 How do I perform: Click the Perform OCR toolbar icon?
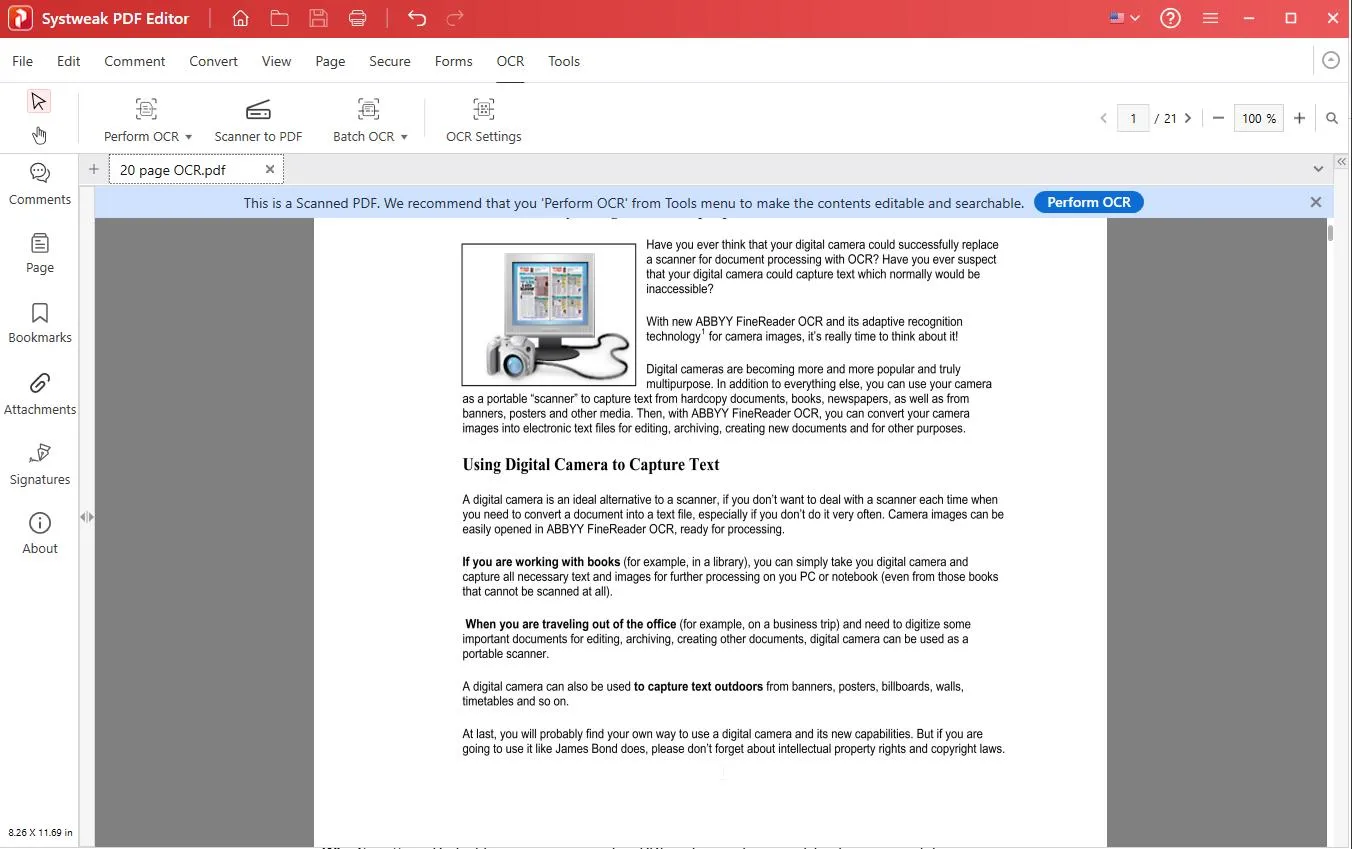point(147,109)
